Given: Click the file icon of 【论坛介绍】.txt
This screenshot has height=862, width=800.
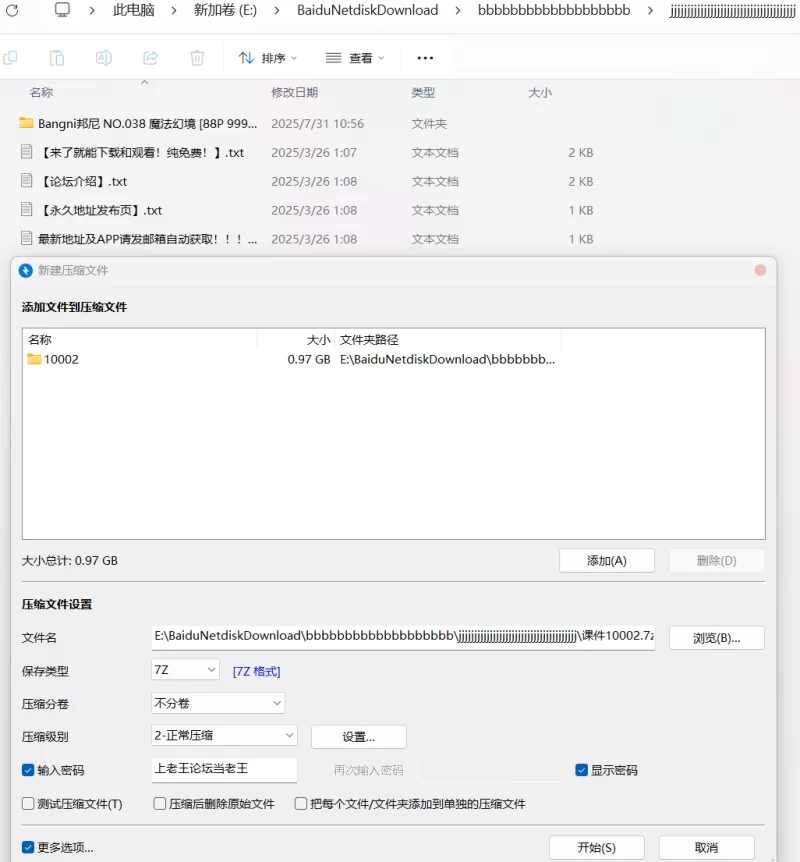Looking at the screenshot, I should coord(26,180).
